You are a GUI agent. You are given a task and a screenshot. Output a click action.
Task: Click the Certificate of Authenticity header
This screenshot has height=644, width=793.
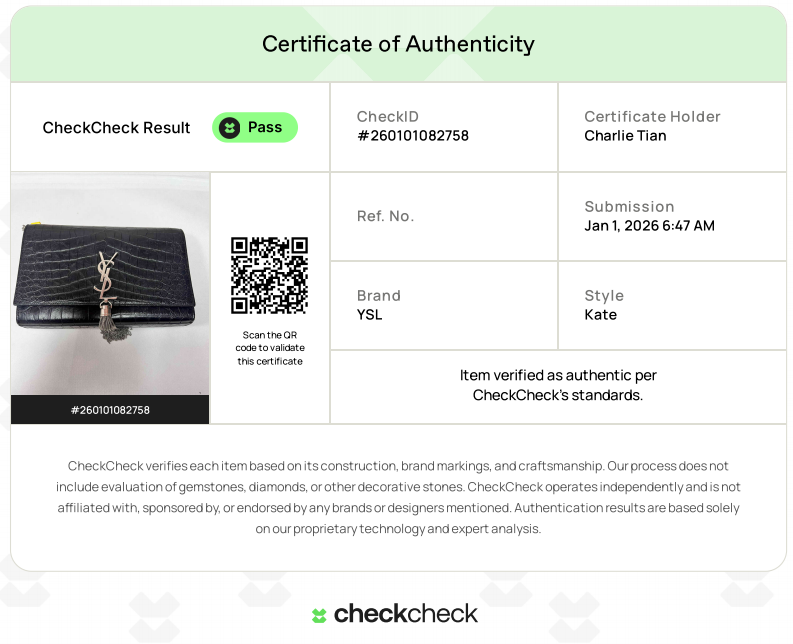(398, 44)
